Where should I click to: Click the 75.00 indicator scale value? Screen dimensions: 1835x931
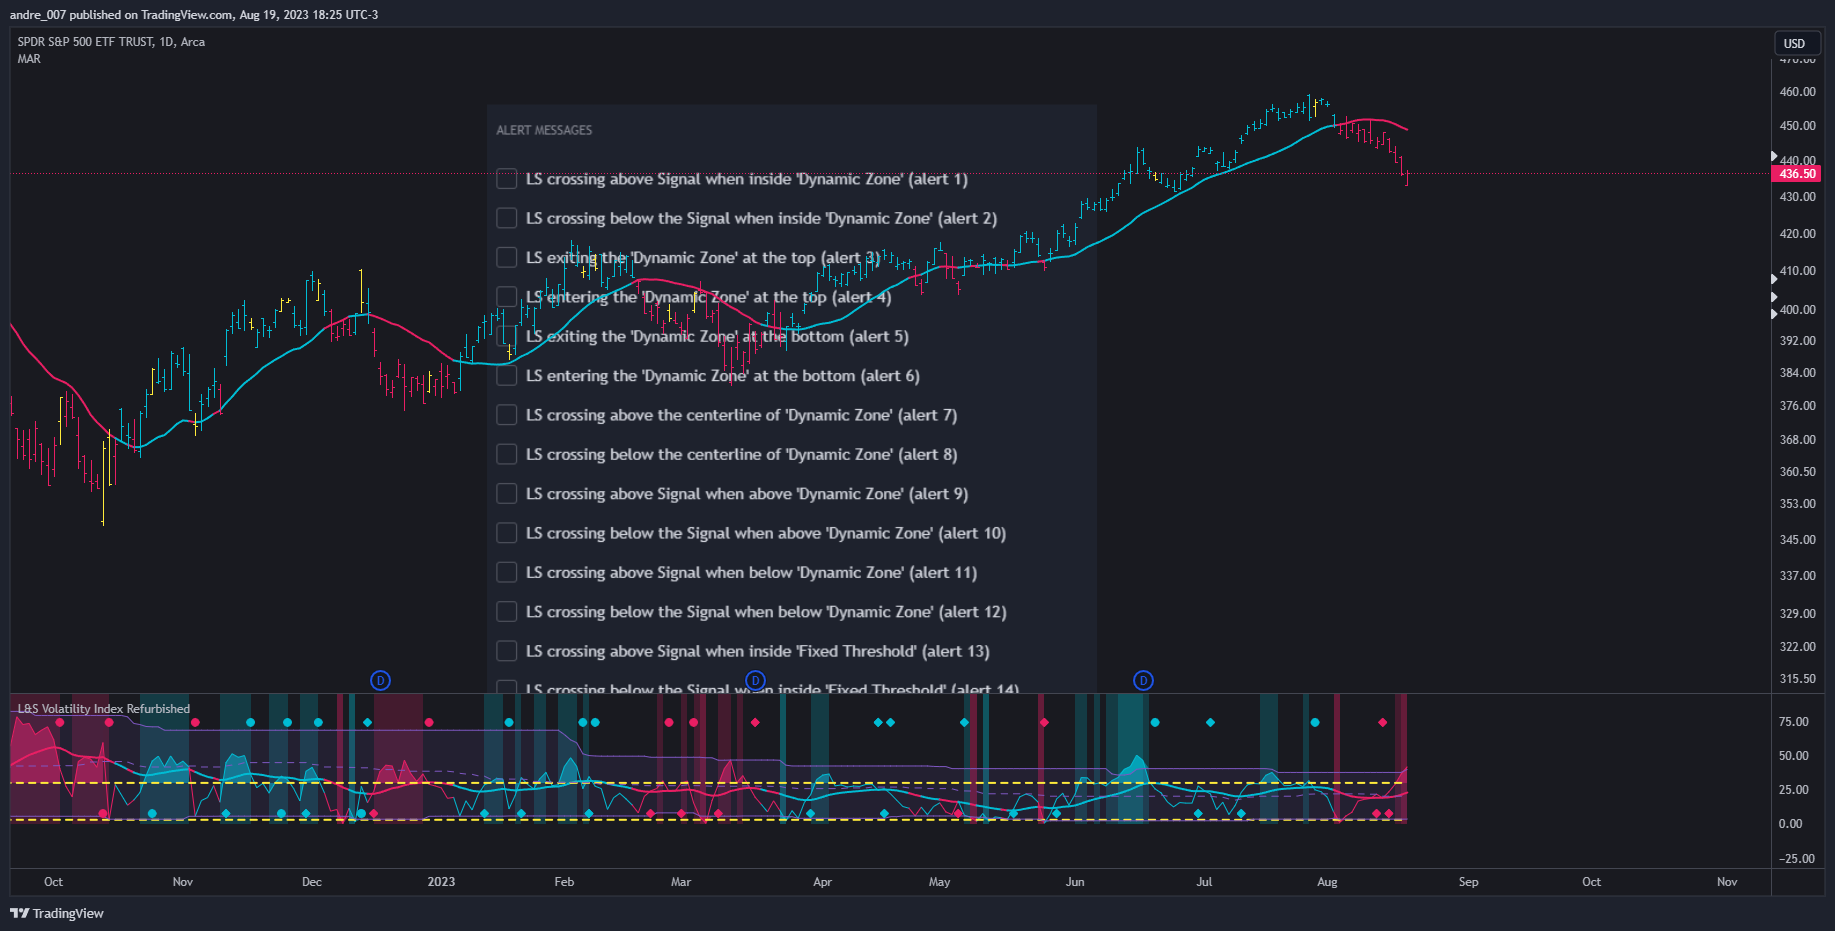coord(1793,722)
